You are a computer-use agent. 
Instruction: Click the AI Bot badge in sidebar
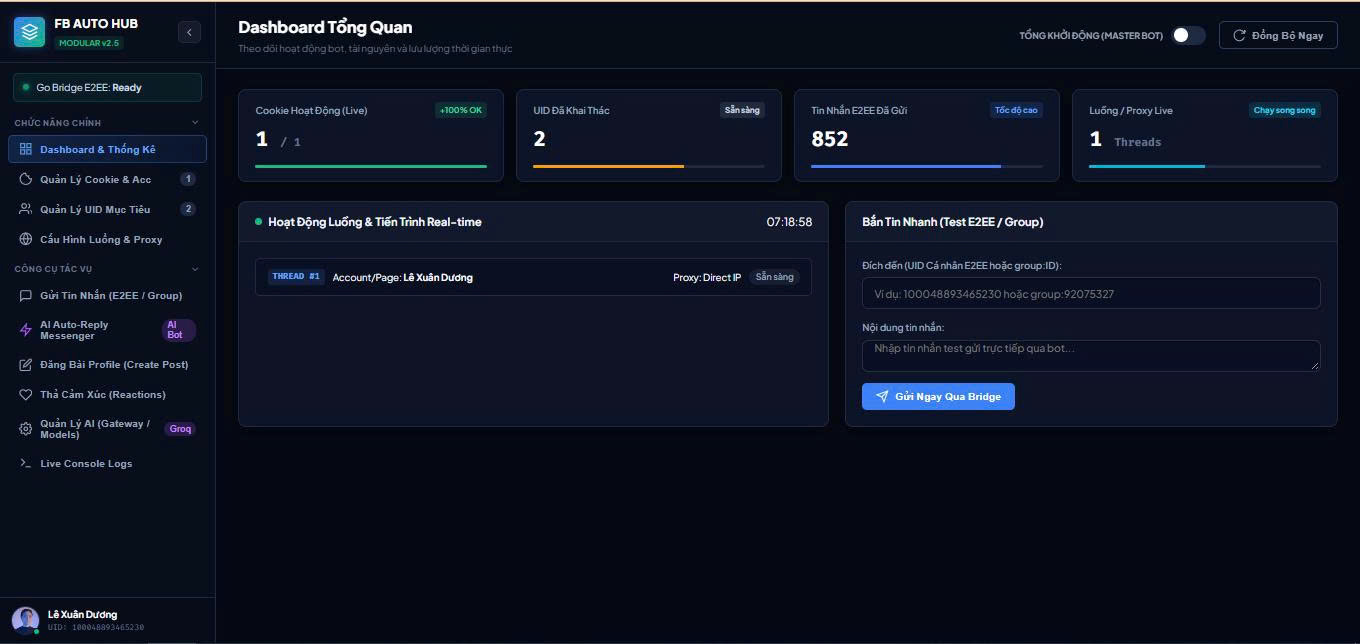pyautogui.click(x=178, y=330)
